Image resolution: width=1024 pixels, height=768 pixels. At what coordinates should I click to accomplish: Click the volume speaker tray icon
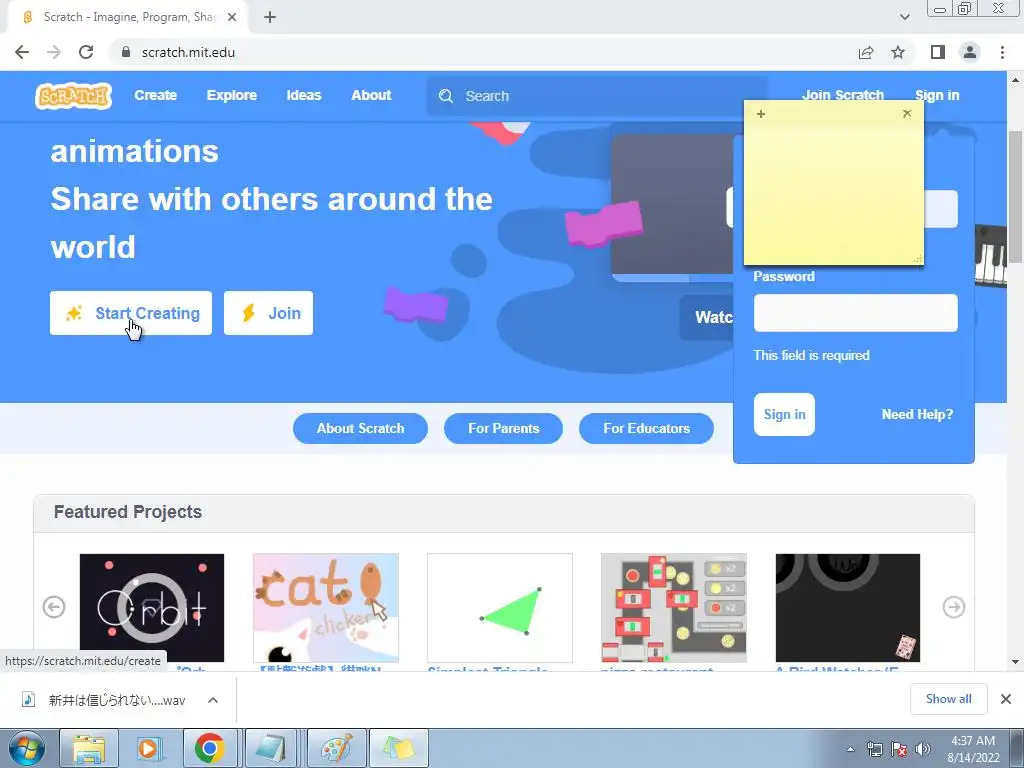(923, 749)
